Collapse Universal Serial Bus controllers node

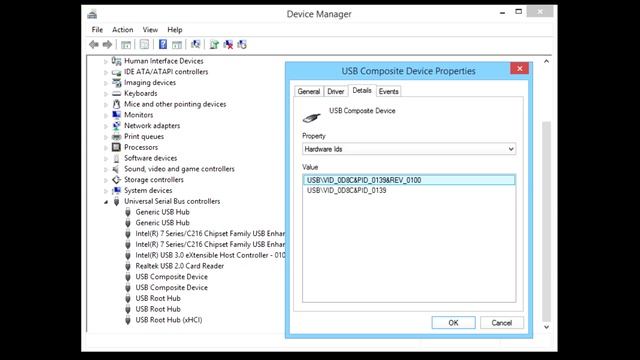point(106,202)
